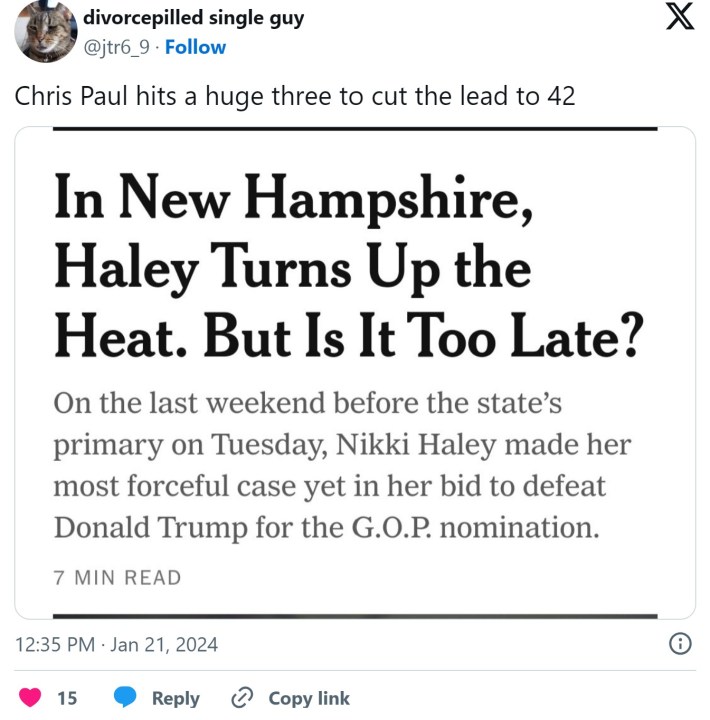Open the tweet timestamp Jan 21, 2024

point(117,645)
